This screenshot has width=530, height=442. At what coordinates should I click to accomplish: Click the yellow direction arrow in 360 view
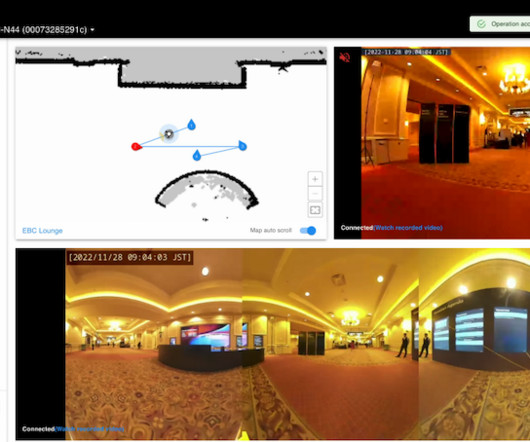pyautogui.click(x=243, y=437)
